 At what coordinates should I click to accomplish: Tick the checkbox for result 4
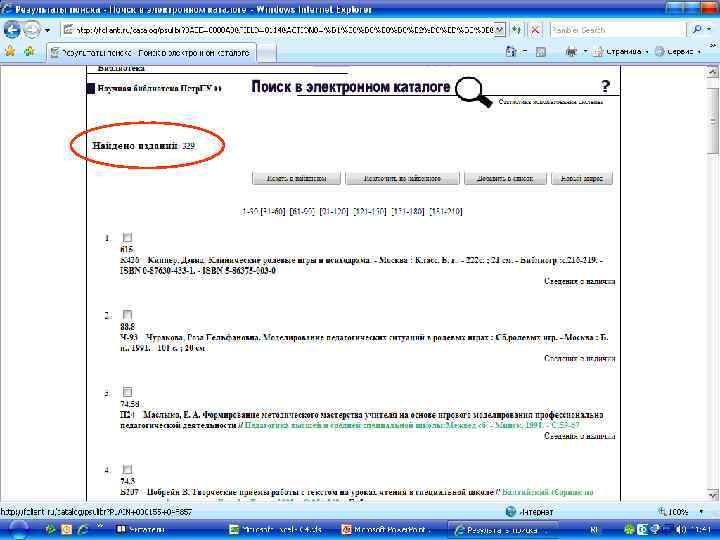pos(127,469)
